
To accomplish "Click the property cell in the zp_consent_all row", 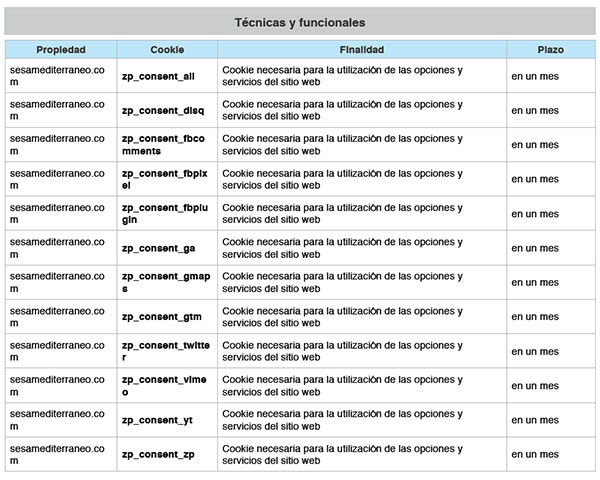I will 57,76.
